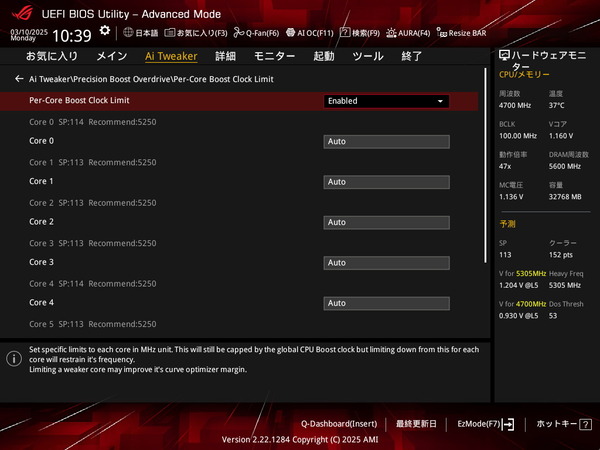The height and width of the screenshot is (450, 600).
Task: Click the ROG logo icon
Action: point(22,14)
